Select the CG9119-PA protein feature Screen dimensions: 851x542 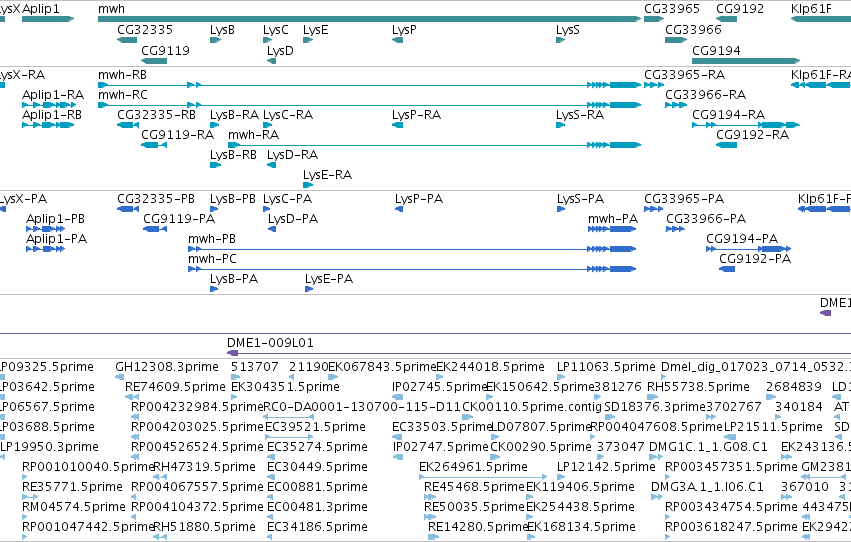155,229
